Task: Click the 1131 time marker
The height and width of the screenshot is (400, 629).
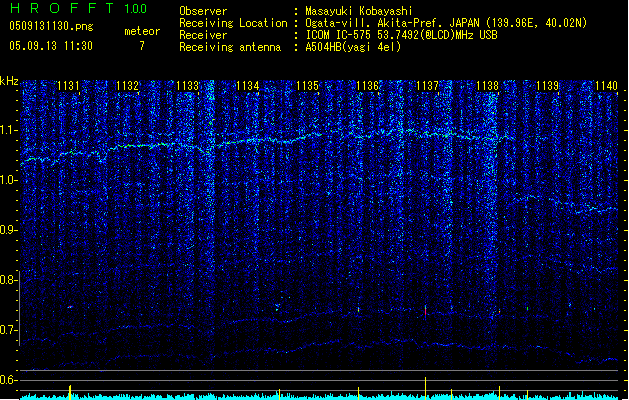Action: (x=69, y=87)
